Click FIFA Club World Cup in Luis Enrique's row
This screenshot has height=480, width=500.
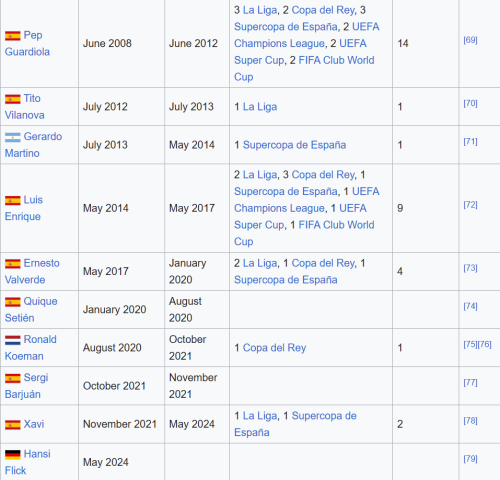[304, 233]
